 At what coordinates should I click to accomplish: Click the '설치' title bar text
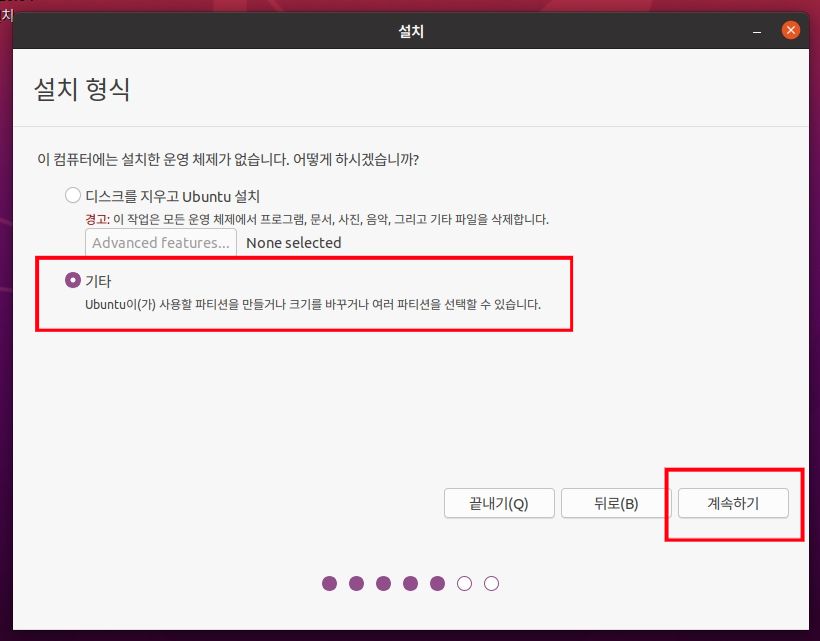411,31
